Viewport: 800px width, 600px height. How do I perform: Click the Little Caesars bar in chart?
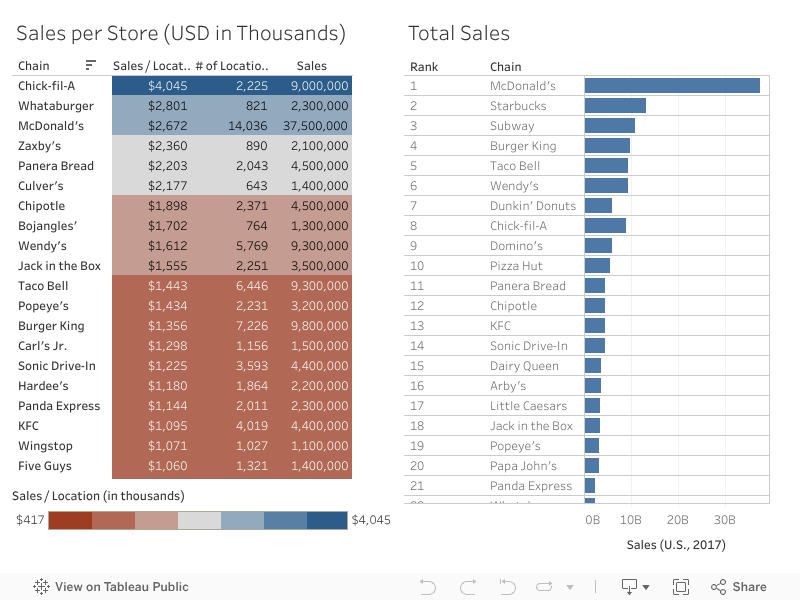[x=592, y=406]
